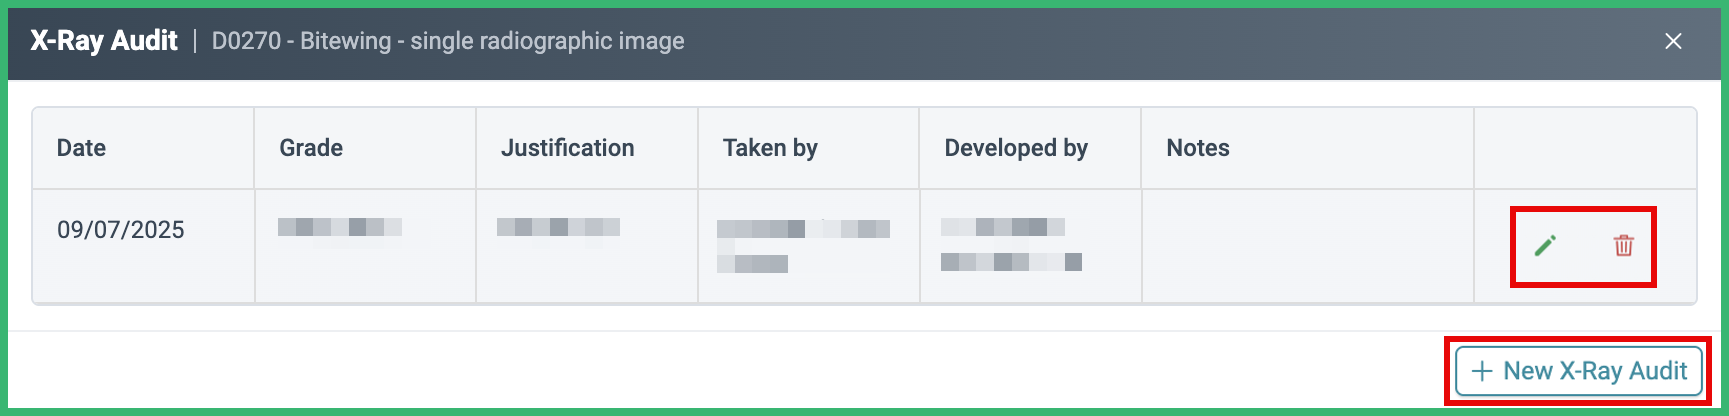Delete the 09/07/2025 audit via the trash icon
The image size is (1729, 416).
tap(1624, 245)
